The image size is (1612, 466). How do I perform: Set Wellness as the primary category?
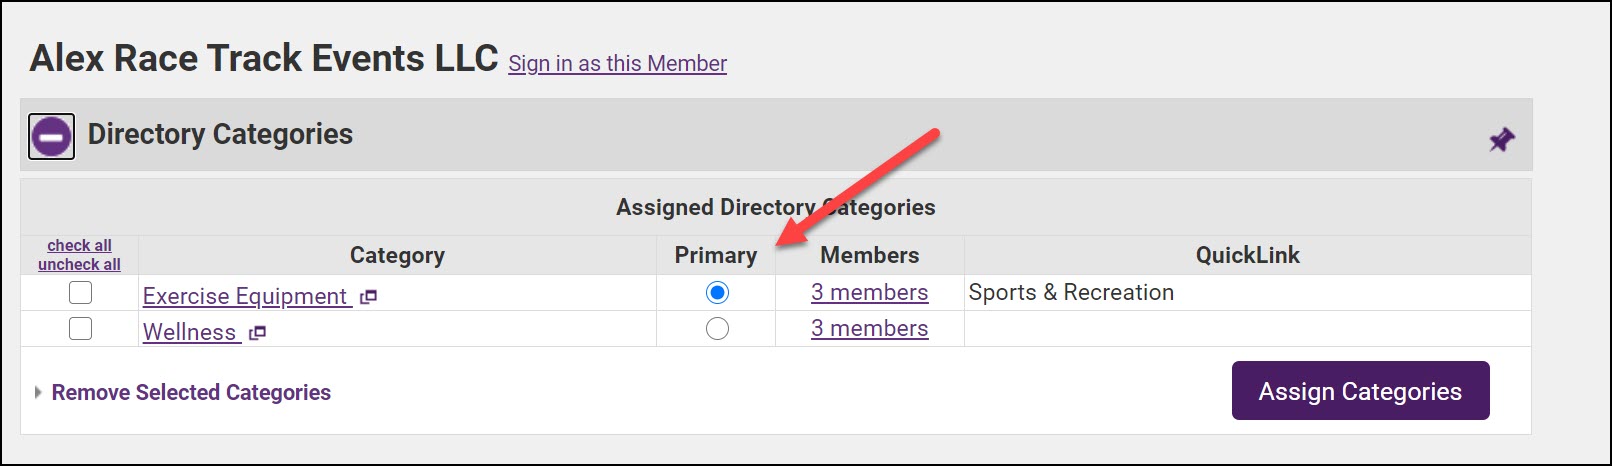coord(717,329)
